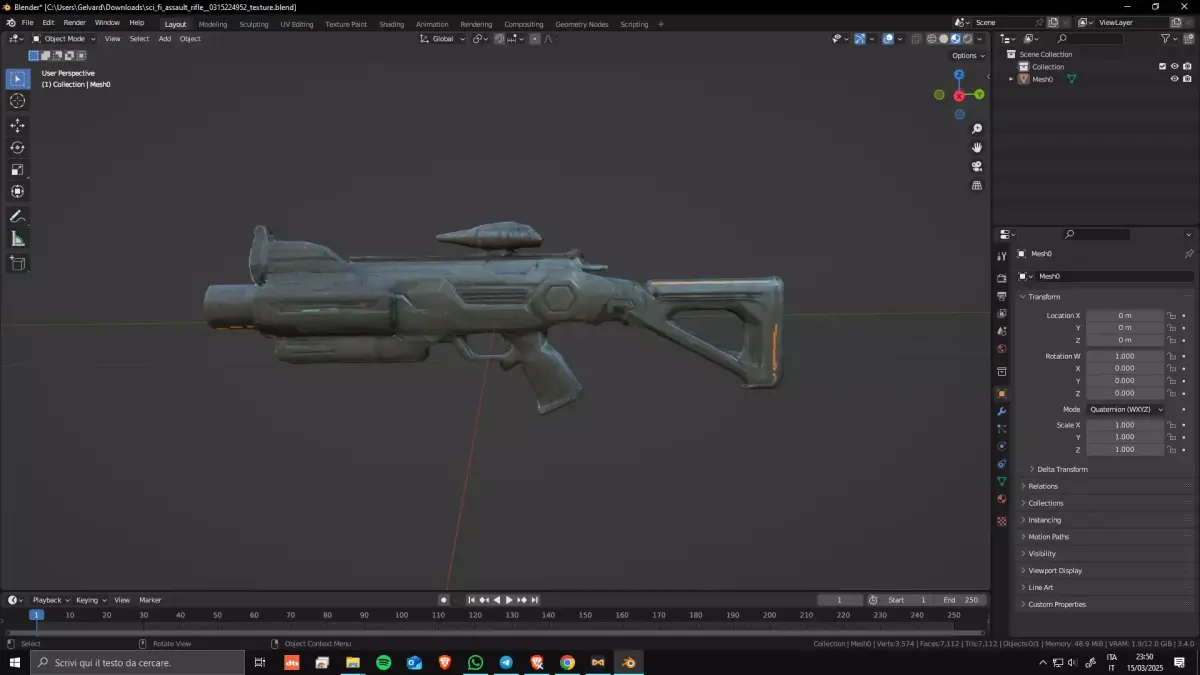Open the Scene properties tab
Screen dimensions: 1200x675
click(1002, 331)
